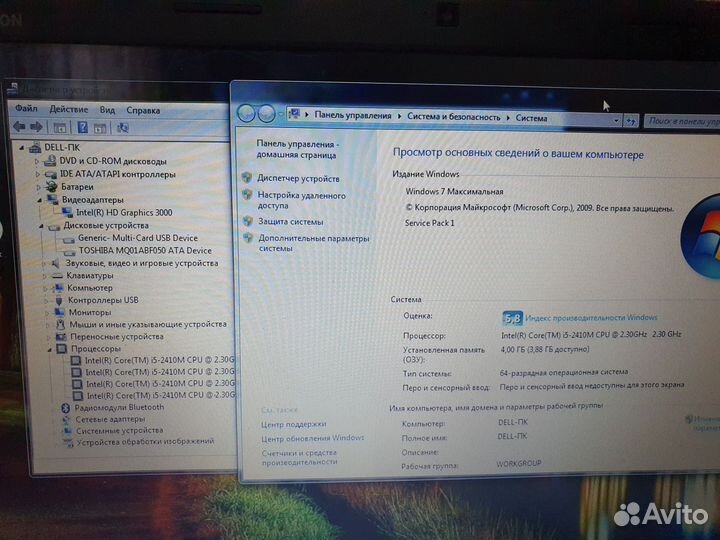Open the Справка menu in Device Manager
This screenshot has width=720, height=540.
click(x=143, y=110)
